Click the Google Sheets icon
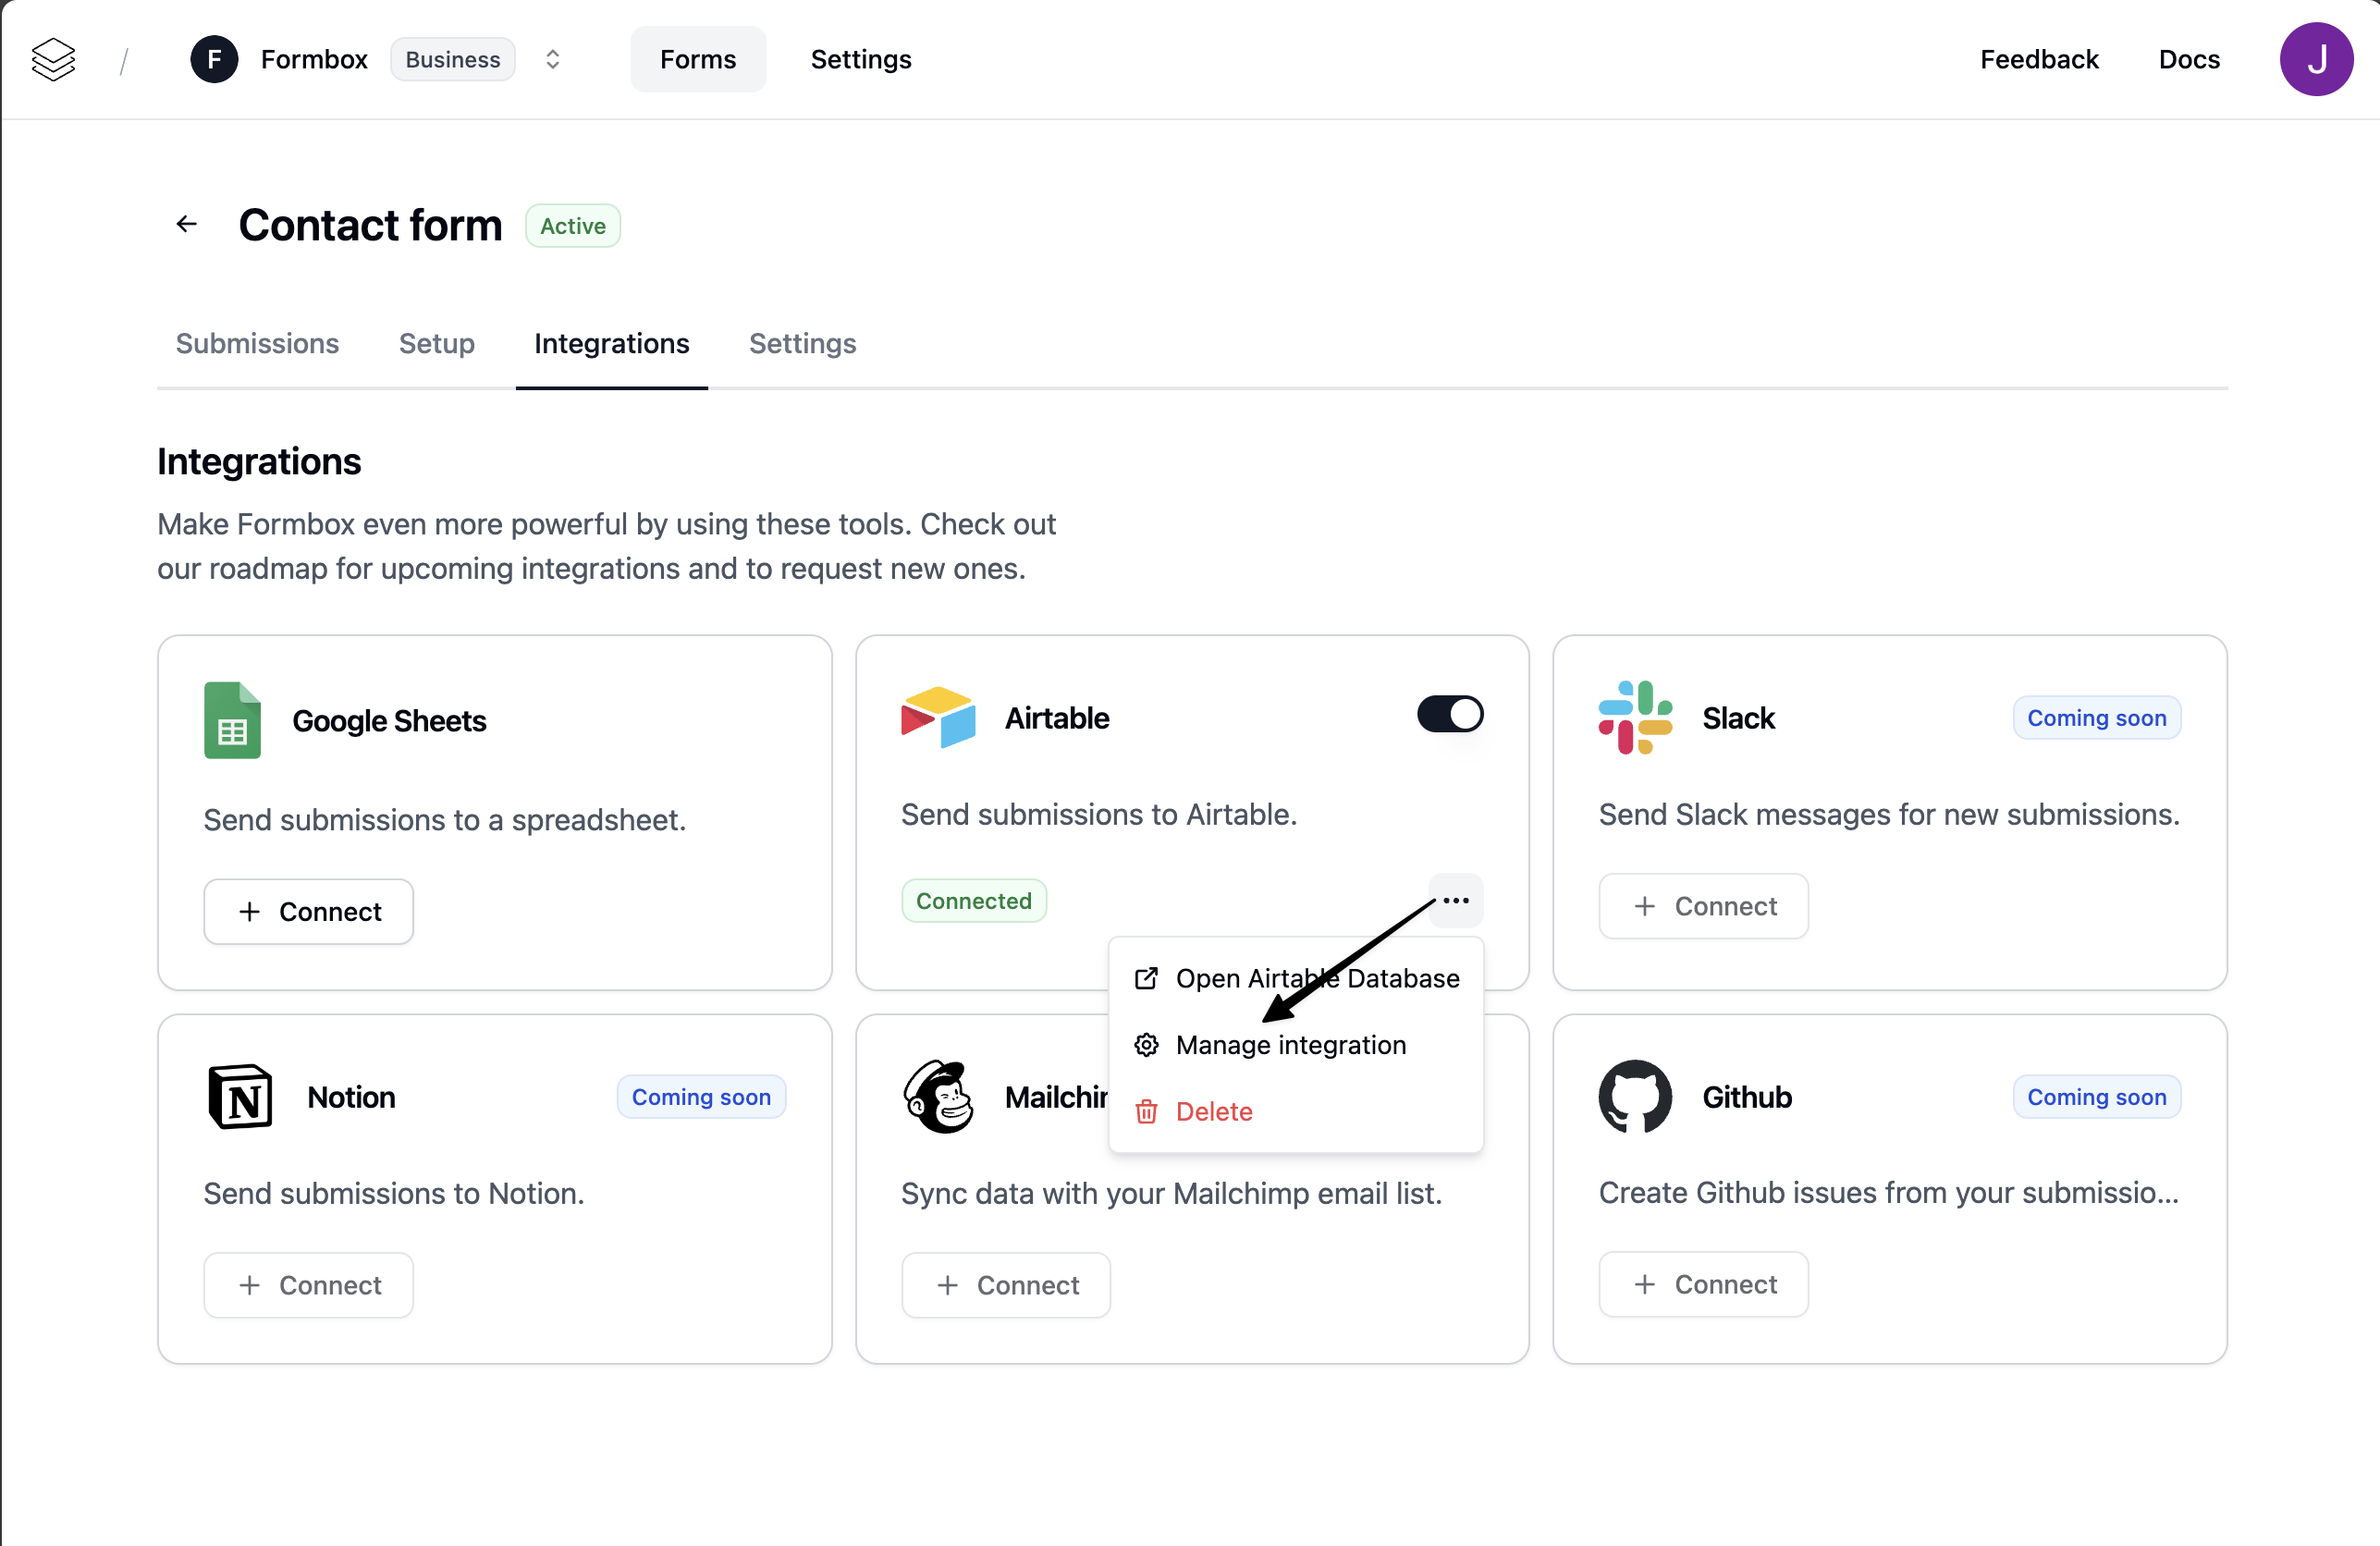Image resolution: width=2380 pixels, height=1546 pixels. click(232, 720)
